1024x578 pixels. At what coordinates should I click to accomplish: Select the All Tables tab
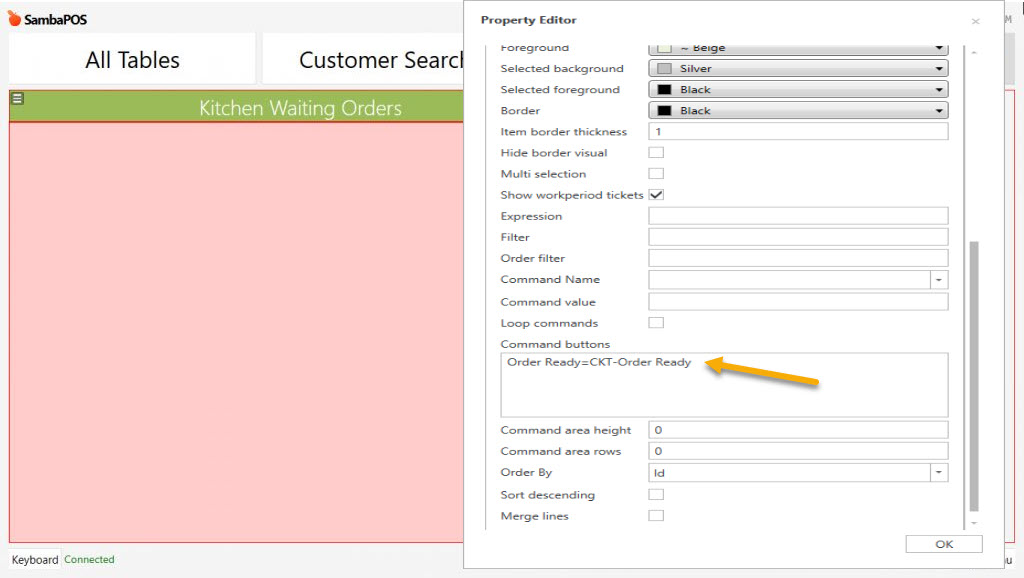(x=131, y=59)
